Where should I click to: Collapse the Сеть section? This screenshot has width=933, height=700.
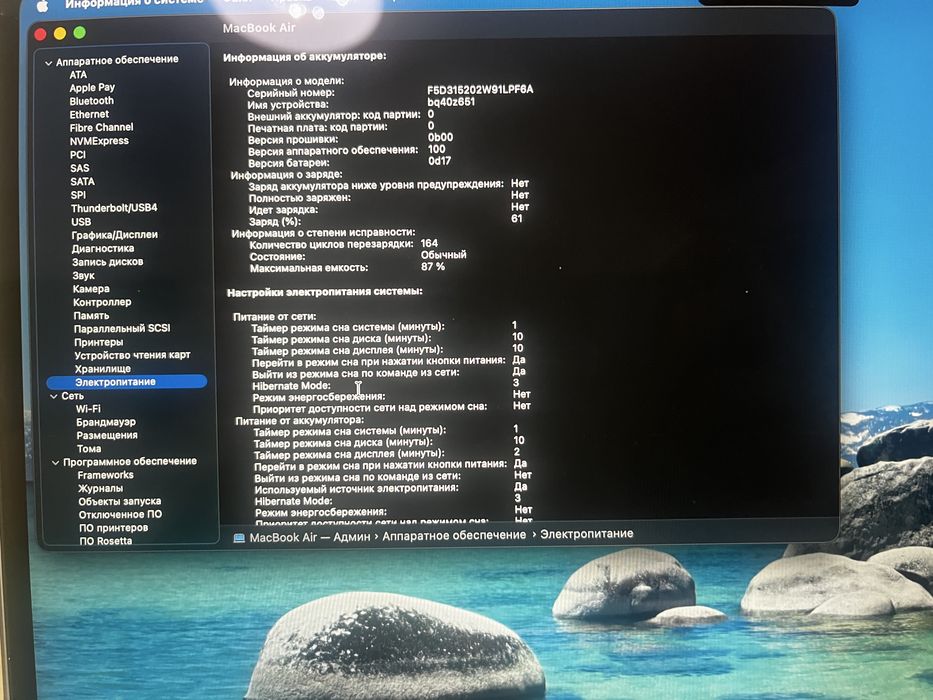(54, 396)
